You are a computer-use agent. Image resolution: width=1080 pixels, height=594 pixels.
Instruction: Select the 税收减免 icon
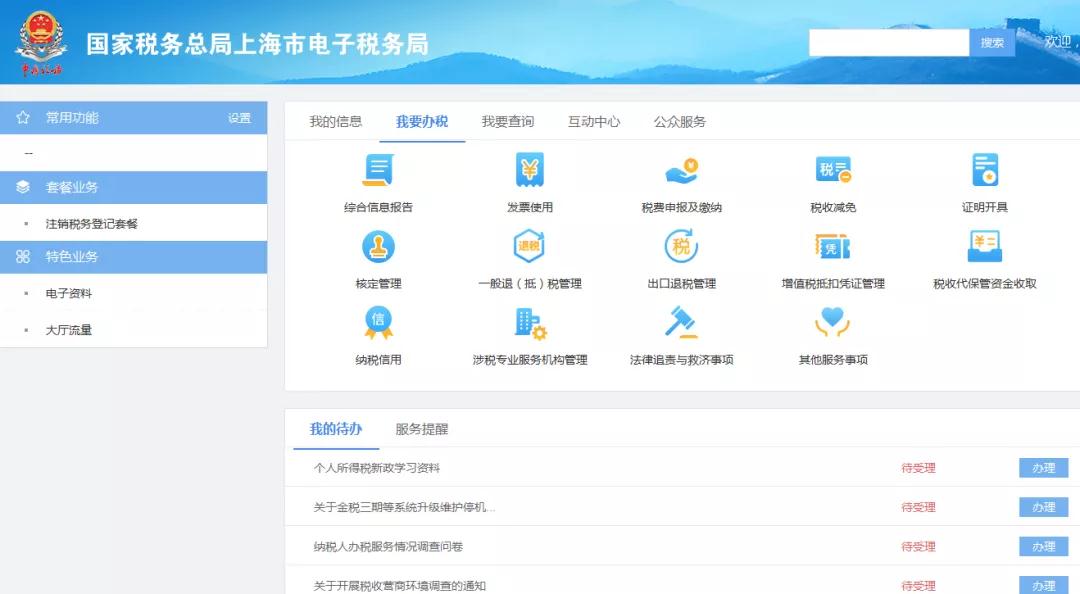(x=833, y=171)
